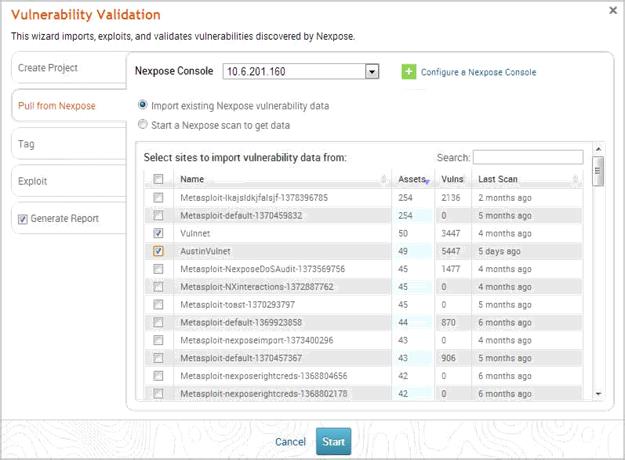Sort table by Assets column arrows
This screenshot has height=460, width=625.
click(x=428, y=179)
